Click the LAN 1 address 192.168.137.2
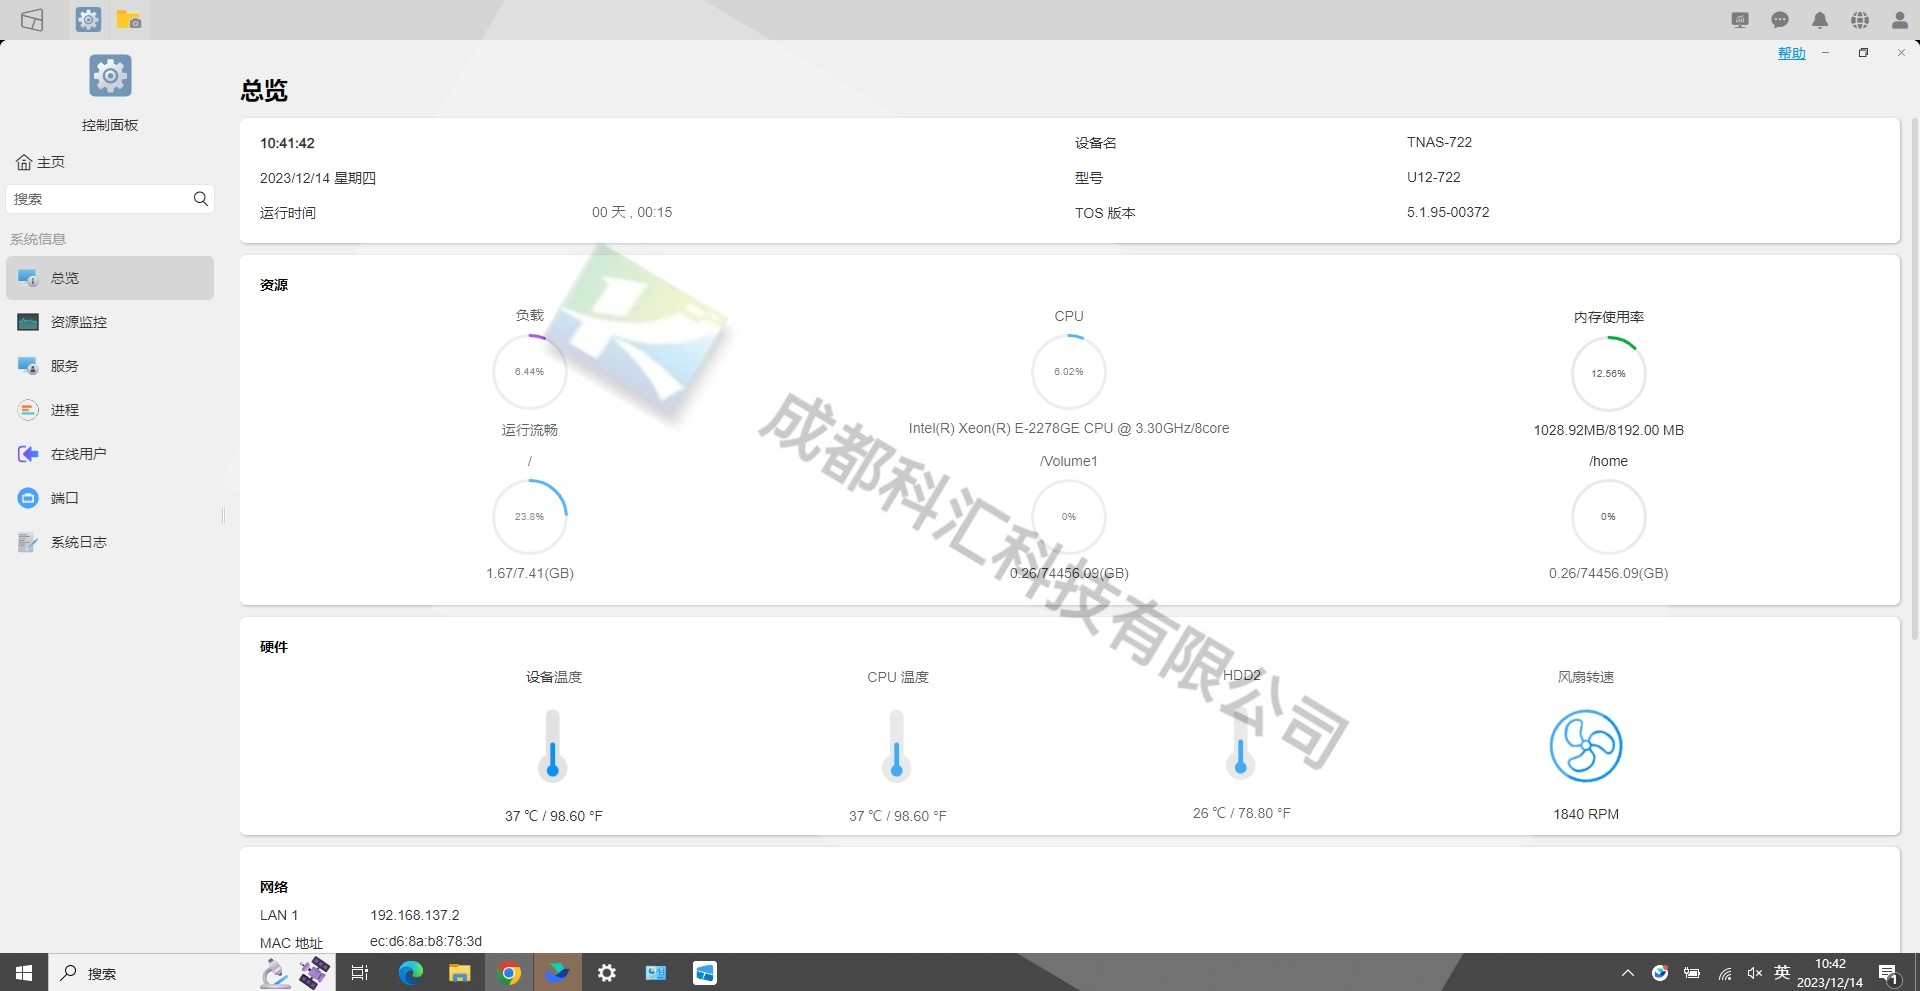The height and width of the screenshot is (991, 1920). click(x=415, y=915)
